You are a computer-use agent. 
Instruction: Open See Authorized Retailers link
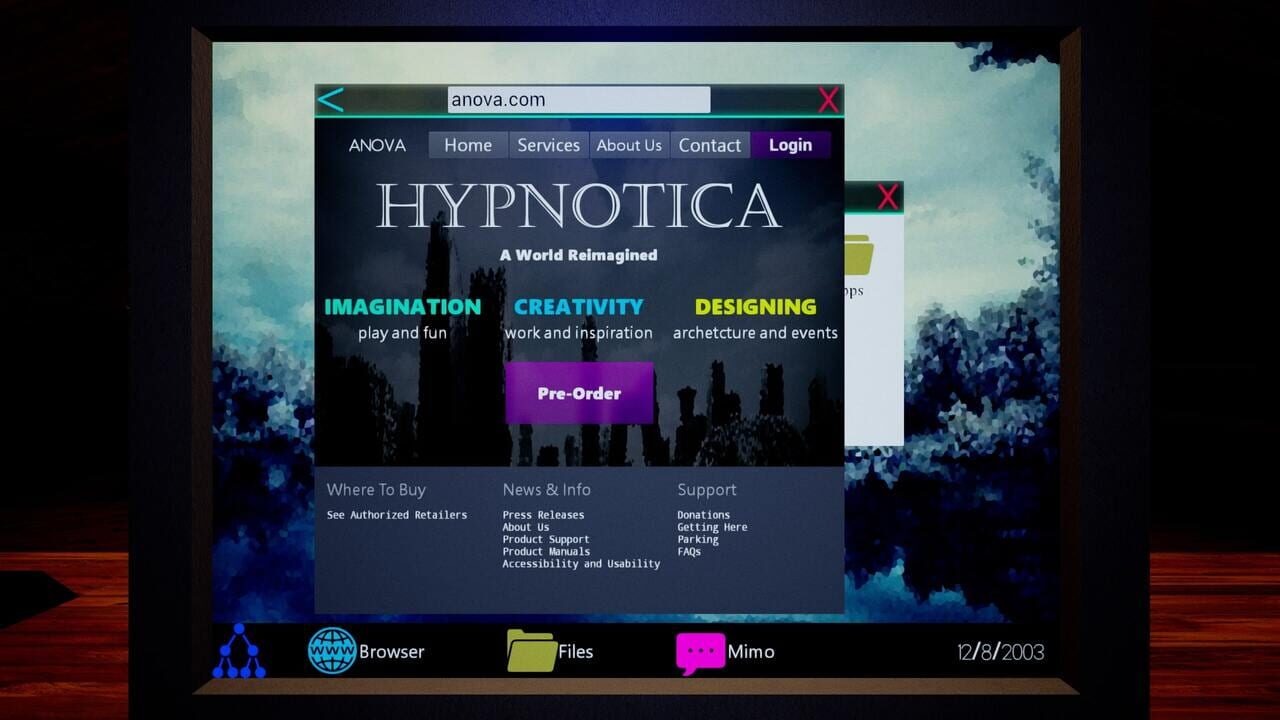coord(397,515)
